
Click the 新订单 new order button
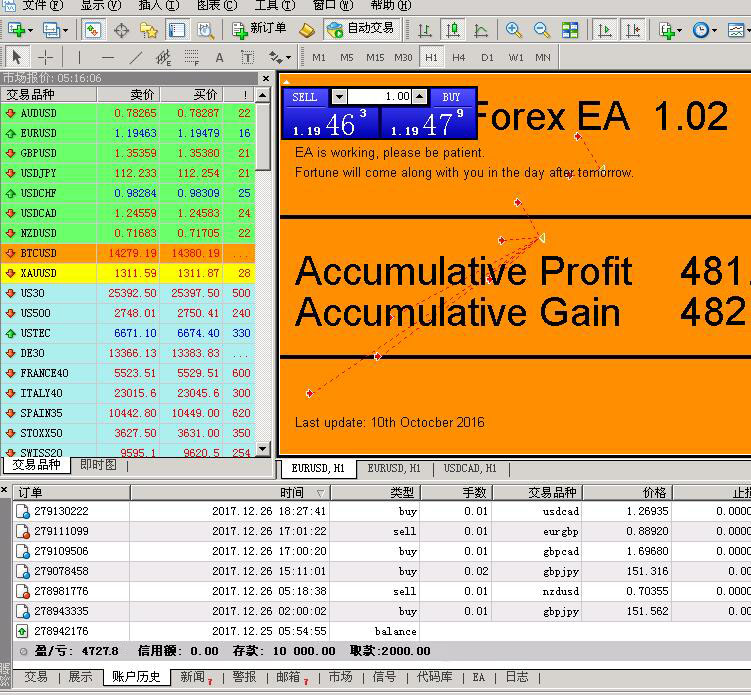click(259, 29)
